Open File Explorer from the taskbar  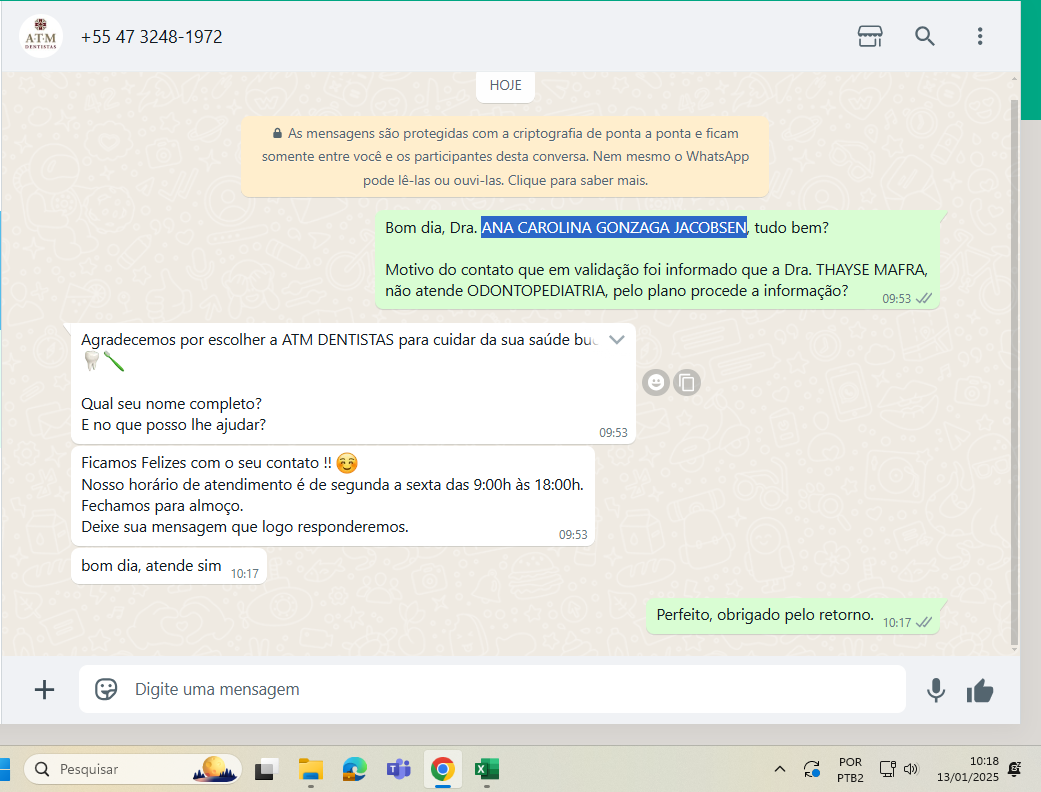[310, 769]
